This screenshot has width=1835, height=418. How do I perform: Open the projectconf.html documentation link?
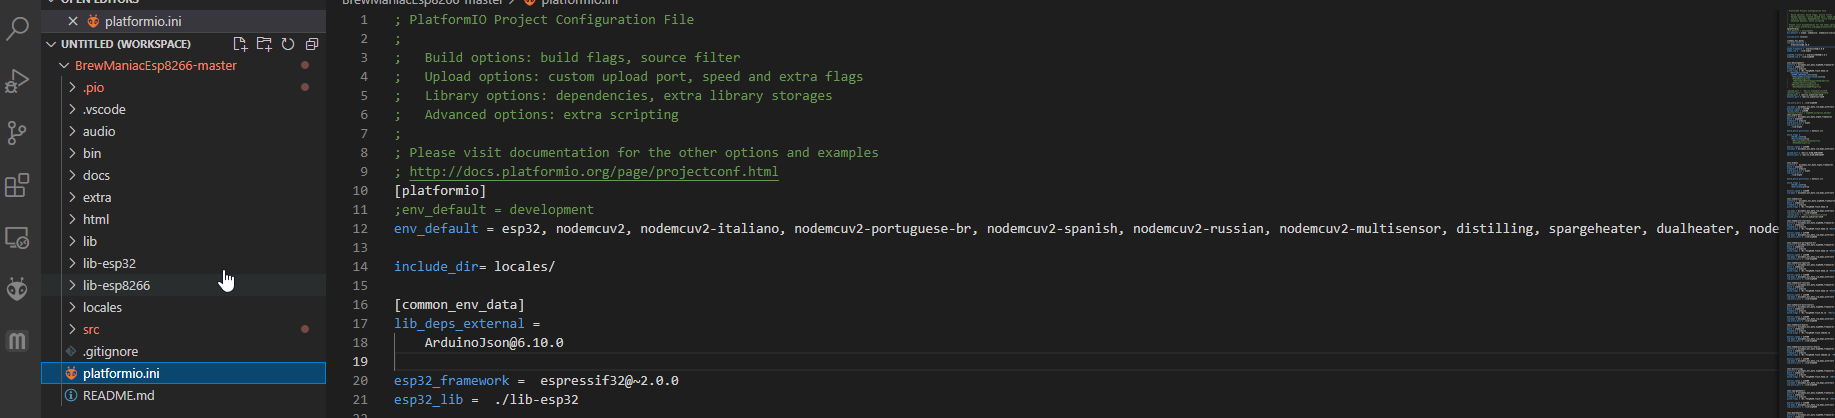click(593, 171)
